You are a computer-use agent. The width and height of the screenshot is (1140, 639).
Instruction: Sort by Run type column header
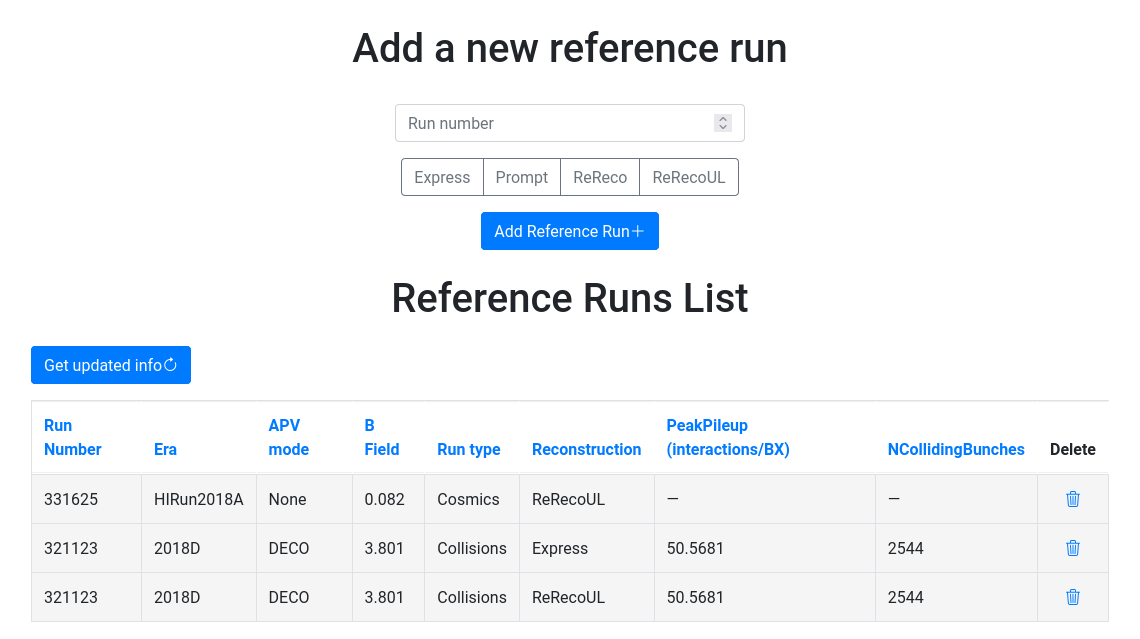tap(469, 449)
